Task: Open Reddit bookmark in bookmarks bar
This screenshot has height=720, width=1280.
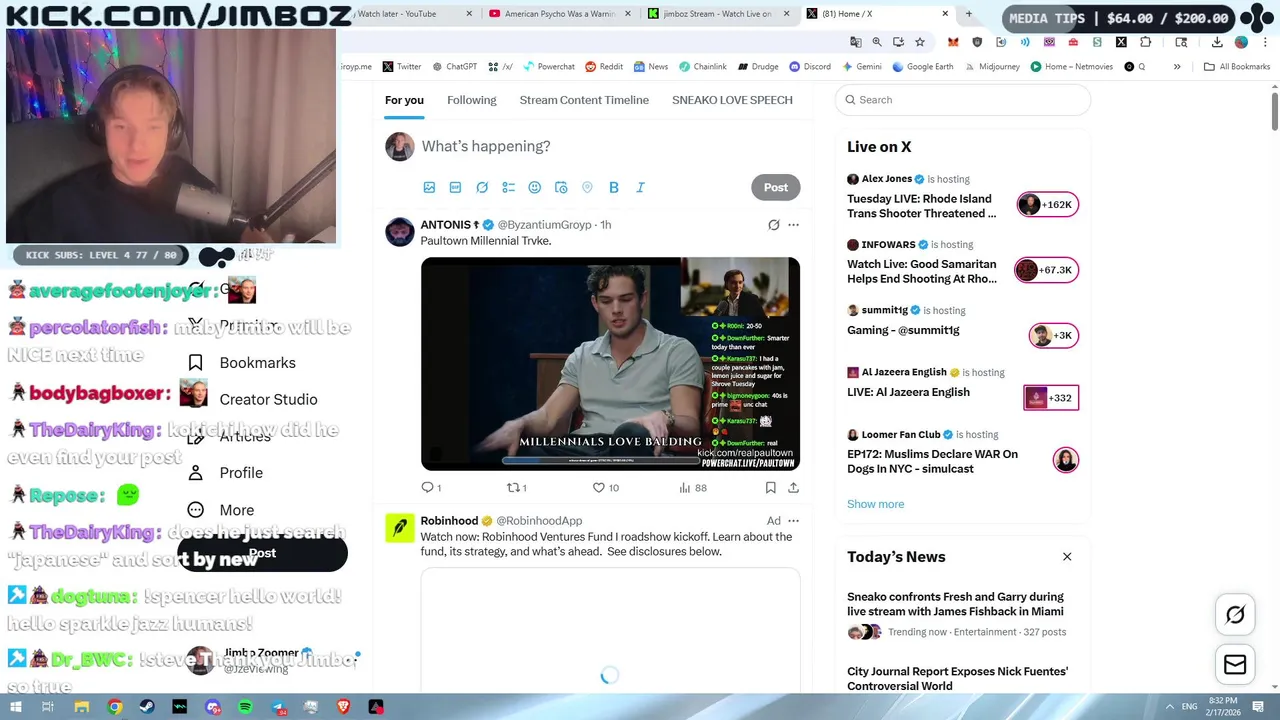Action: point(604,67)
